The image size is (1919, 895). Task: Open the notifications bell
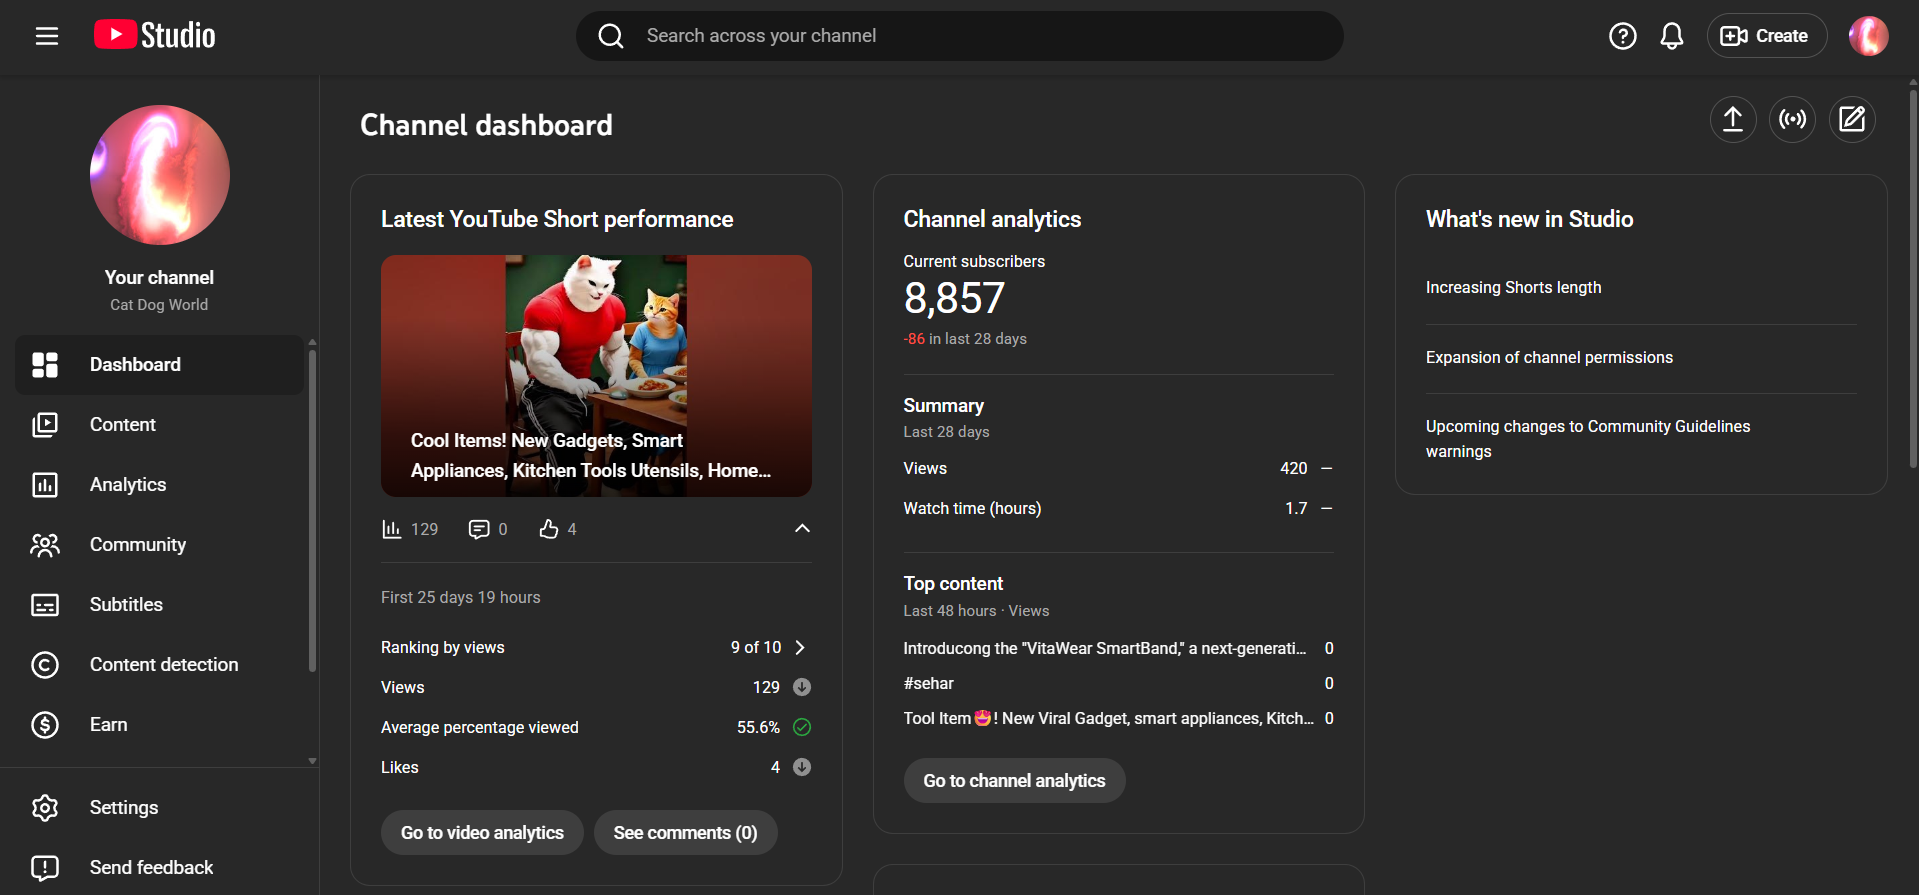point(1671,36)
